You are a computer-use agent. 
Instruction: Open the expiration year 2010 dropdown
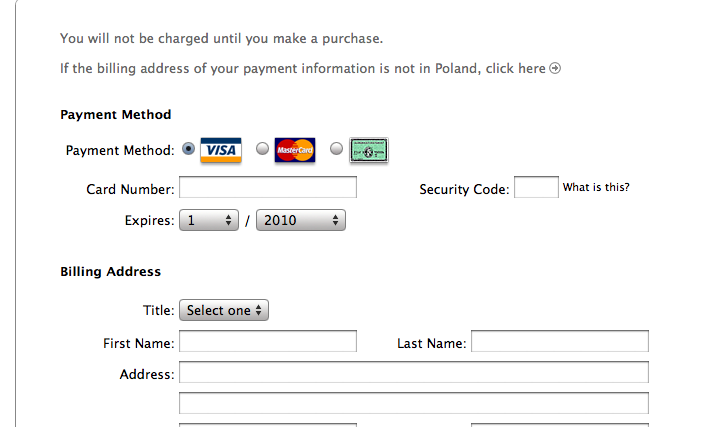click(x=301, y=220)
